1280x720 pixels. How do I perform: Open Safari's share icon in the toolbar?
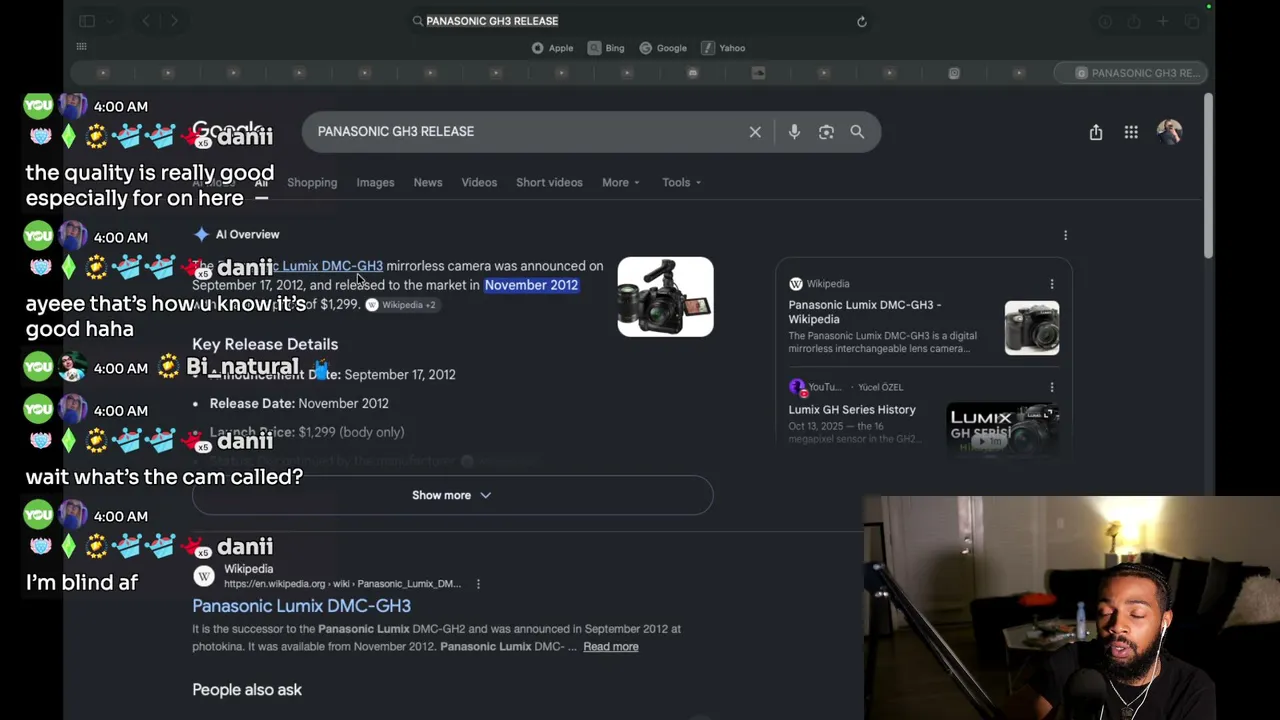pos(1134,21)
